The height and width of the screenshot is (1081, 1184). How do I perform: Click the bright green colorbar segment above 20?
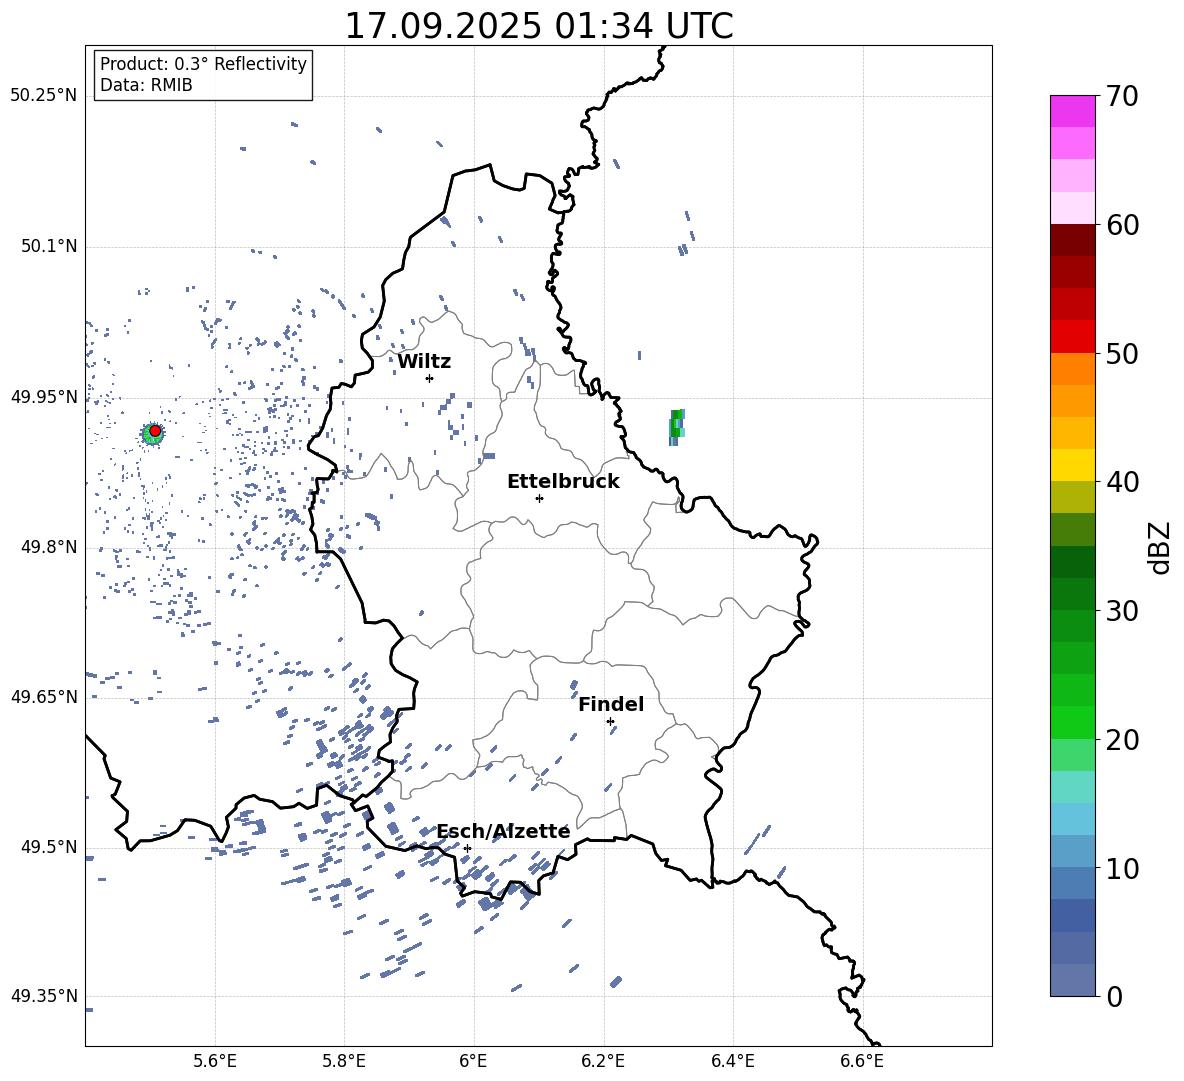tap(1072, 722)
